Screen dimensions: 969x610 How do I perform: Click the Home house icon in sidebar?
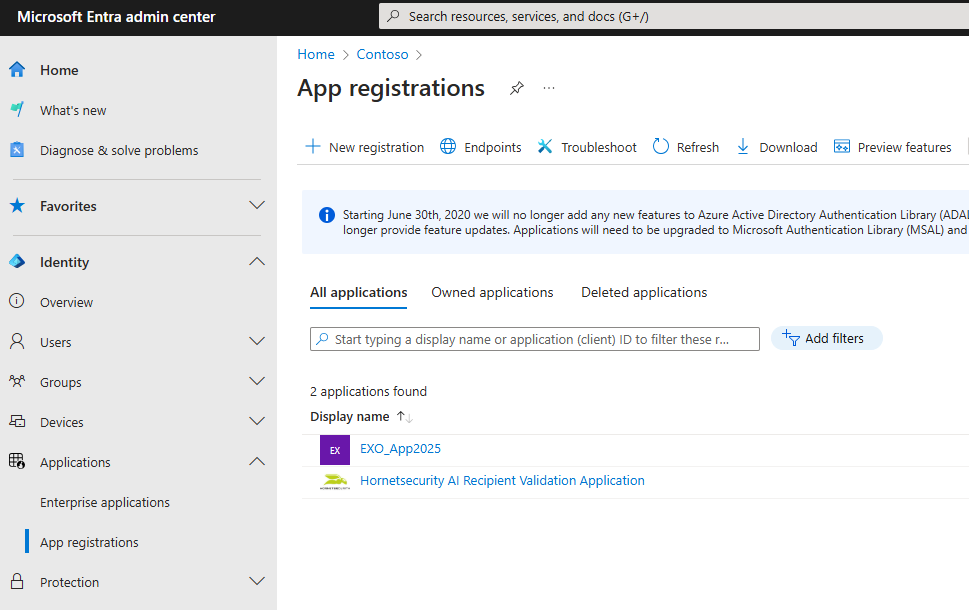tap(17, 70)
